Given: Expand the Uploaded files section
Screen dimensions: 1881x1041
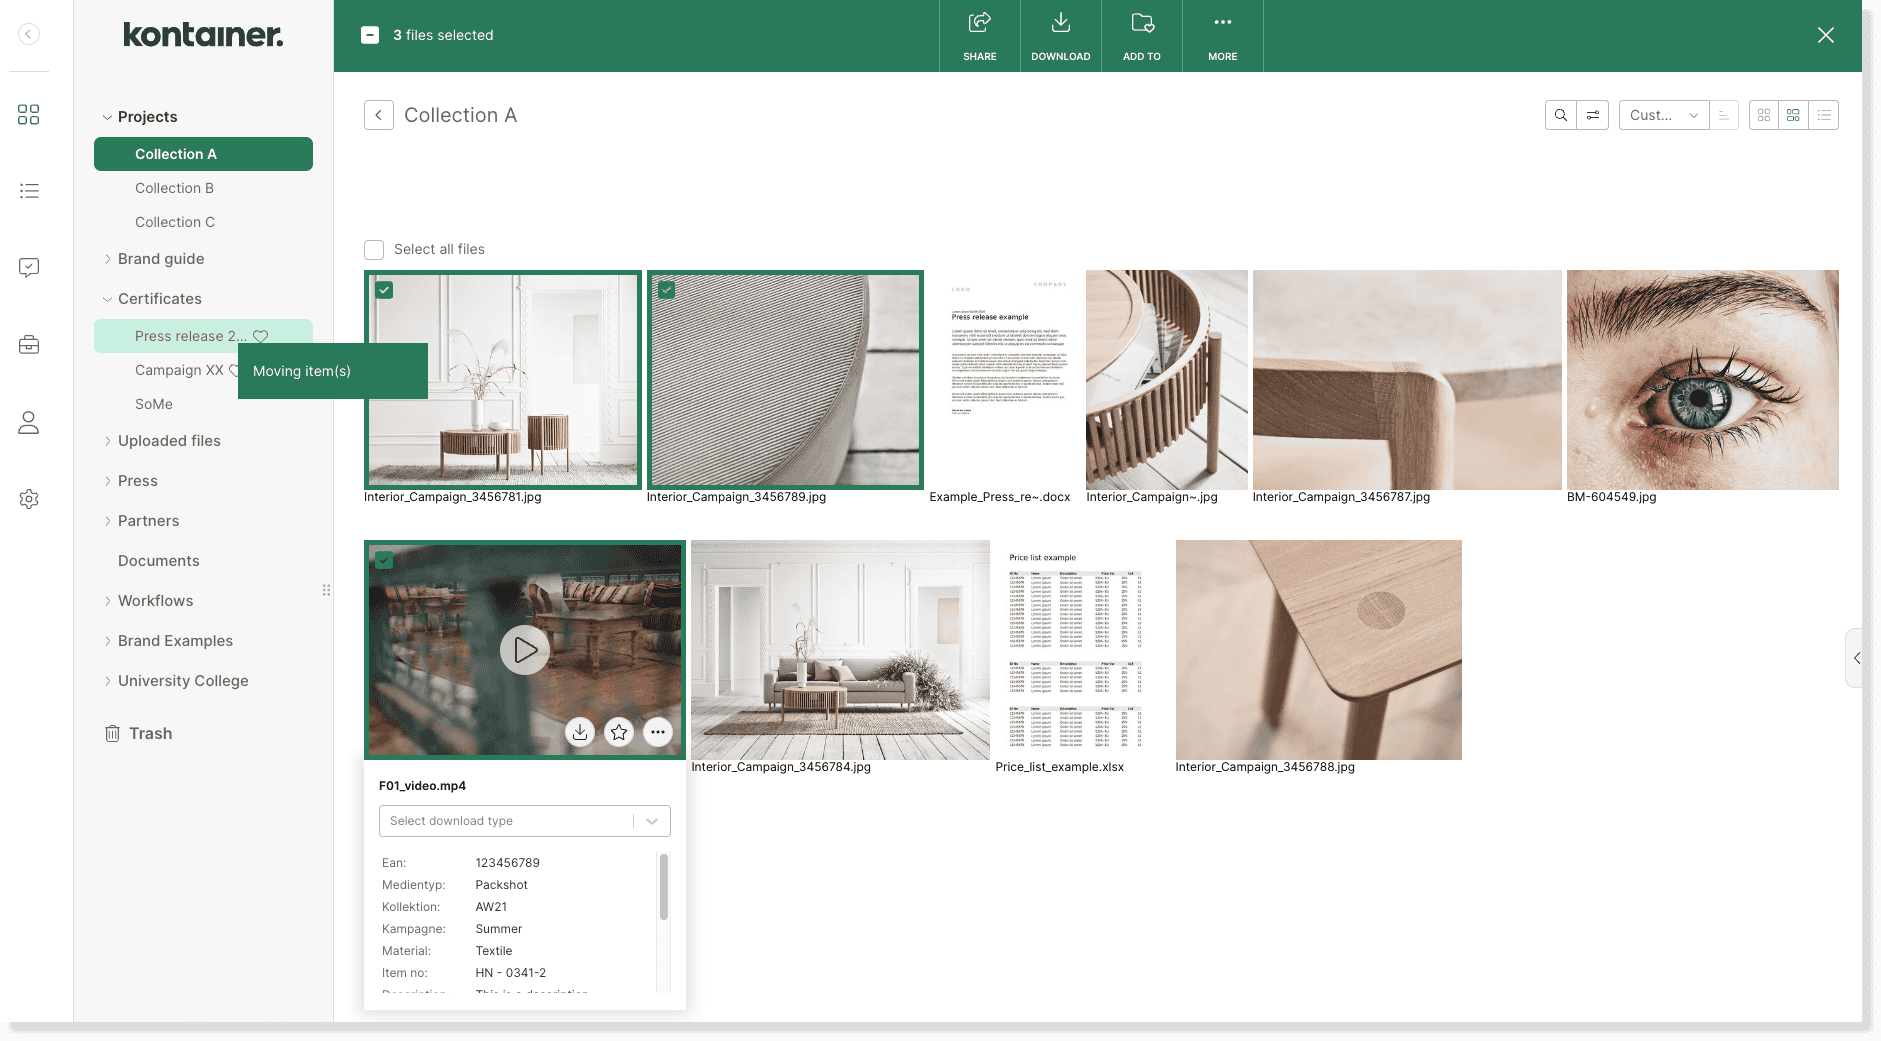Looking at the screenshot, I should pos(110,440).
